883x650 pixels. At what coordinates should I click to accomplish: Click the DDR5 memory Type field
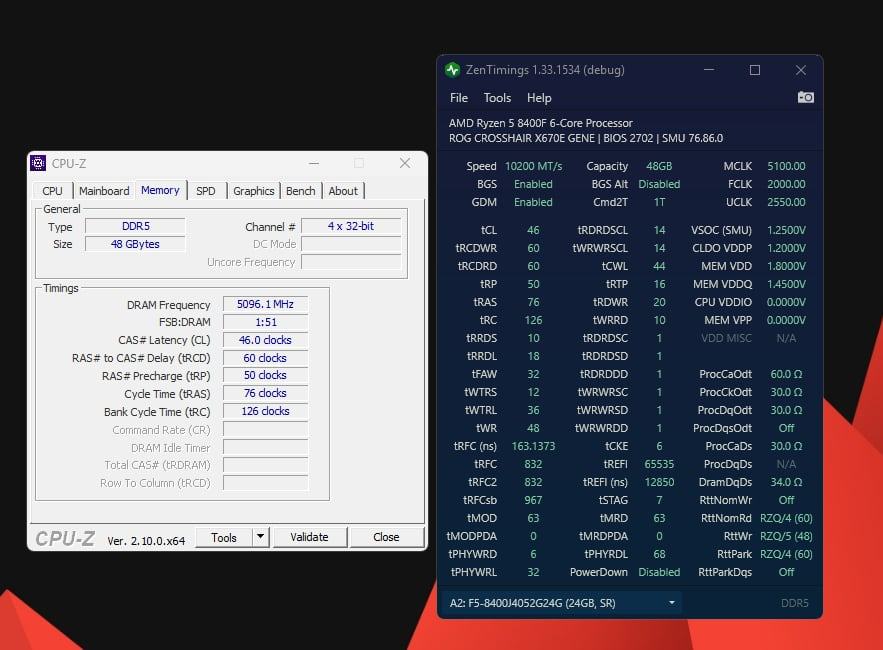coord(135,226)
